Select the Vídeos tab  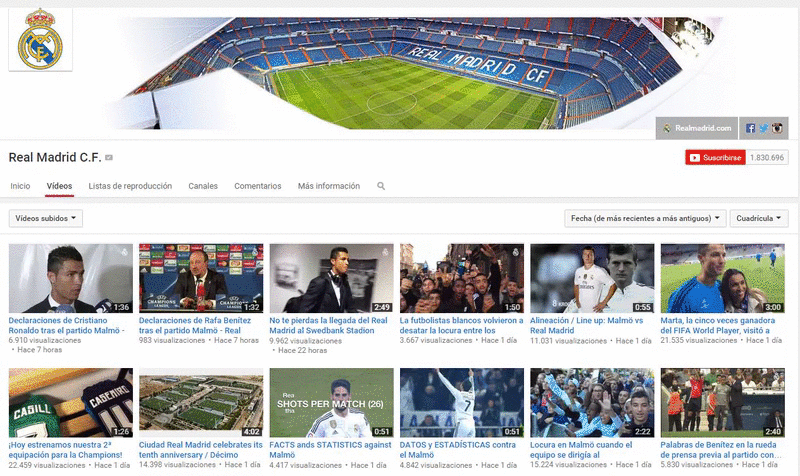[59, 186]
